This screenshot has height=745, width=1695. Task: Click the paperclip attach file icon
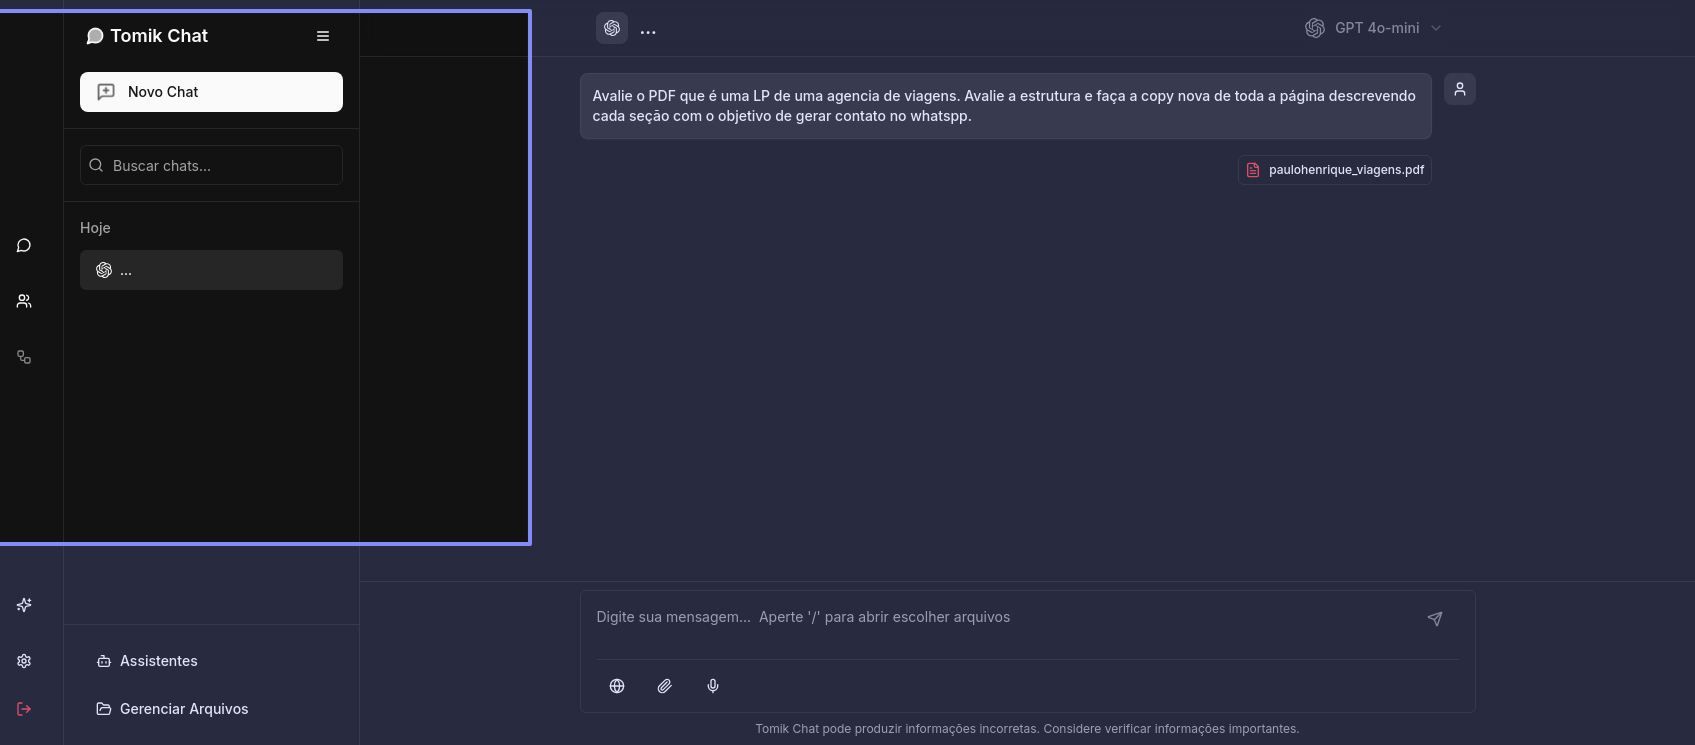(664, 686)
